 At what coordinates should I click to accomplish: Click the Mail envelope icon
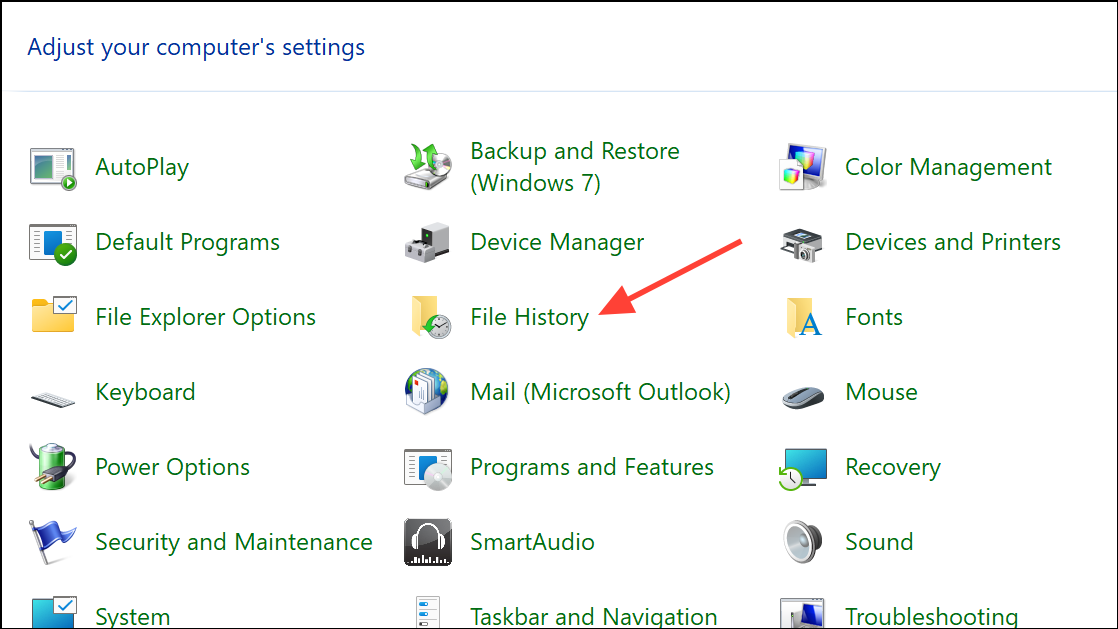tap(429, 392)
